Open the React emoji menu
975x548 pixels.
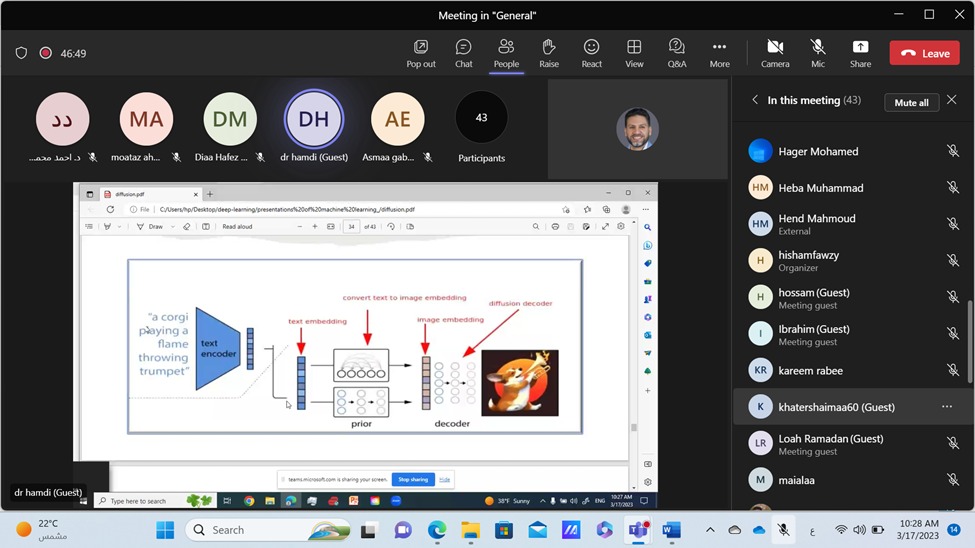click(592, 53)
